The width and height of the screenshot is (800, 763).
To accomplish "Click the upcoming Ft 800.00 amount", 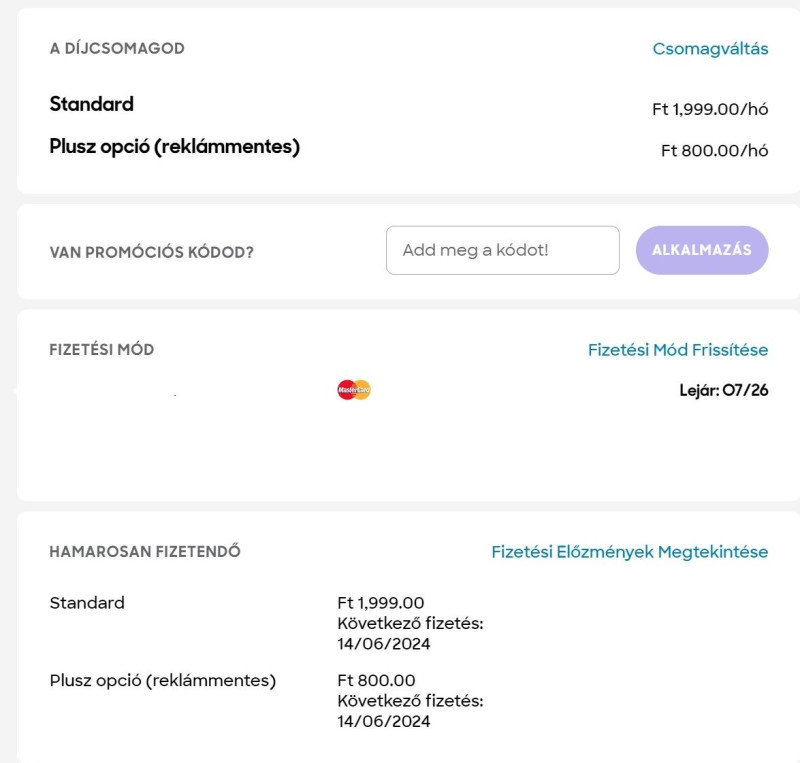I will 376,681.
